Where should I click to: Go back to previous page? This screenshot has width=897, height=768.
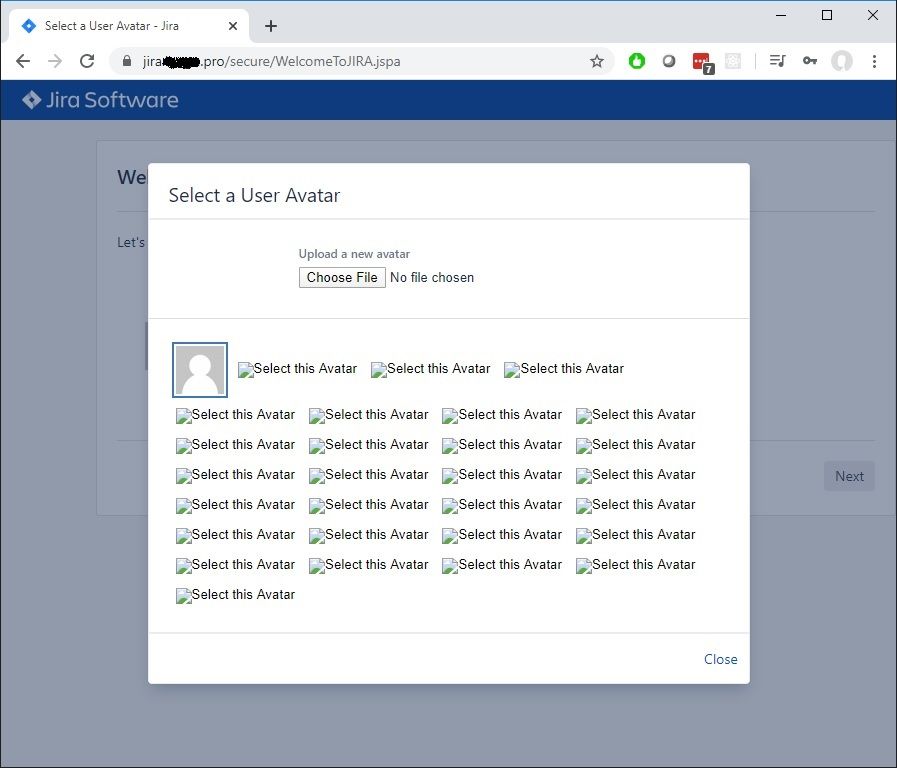click(x=23, y=61)
